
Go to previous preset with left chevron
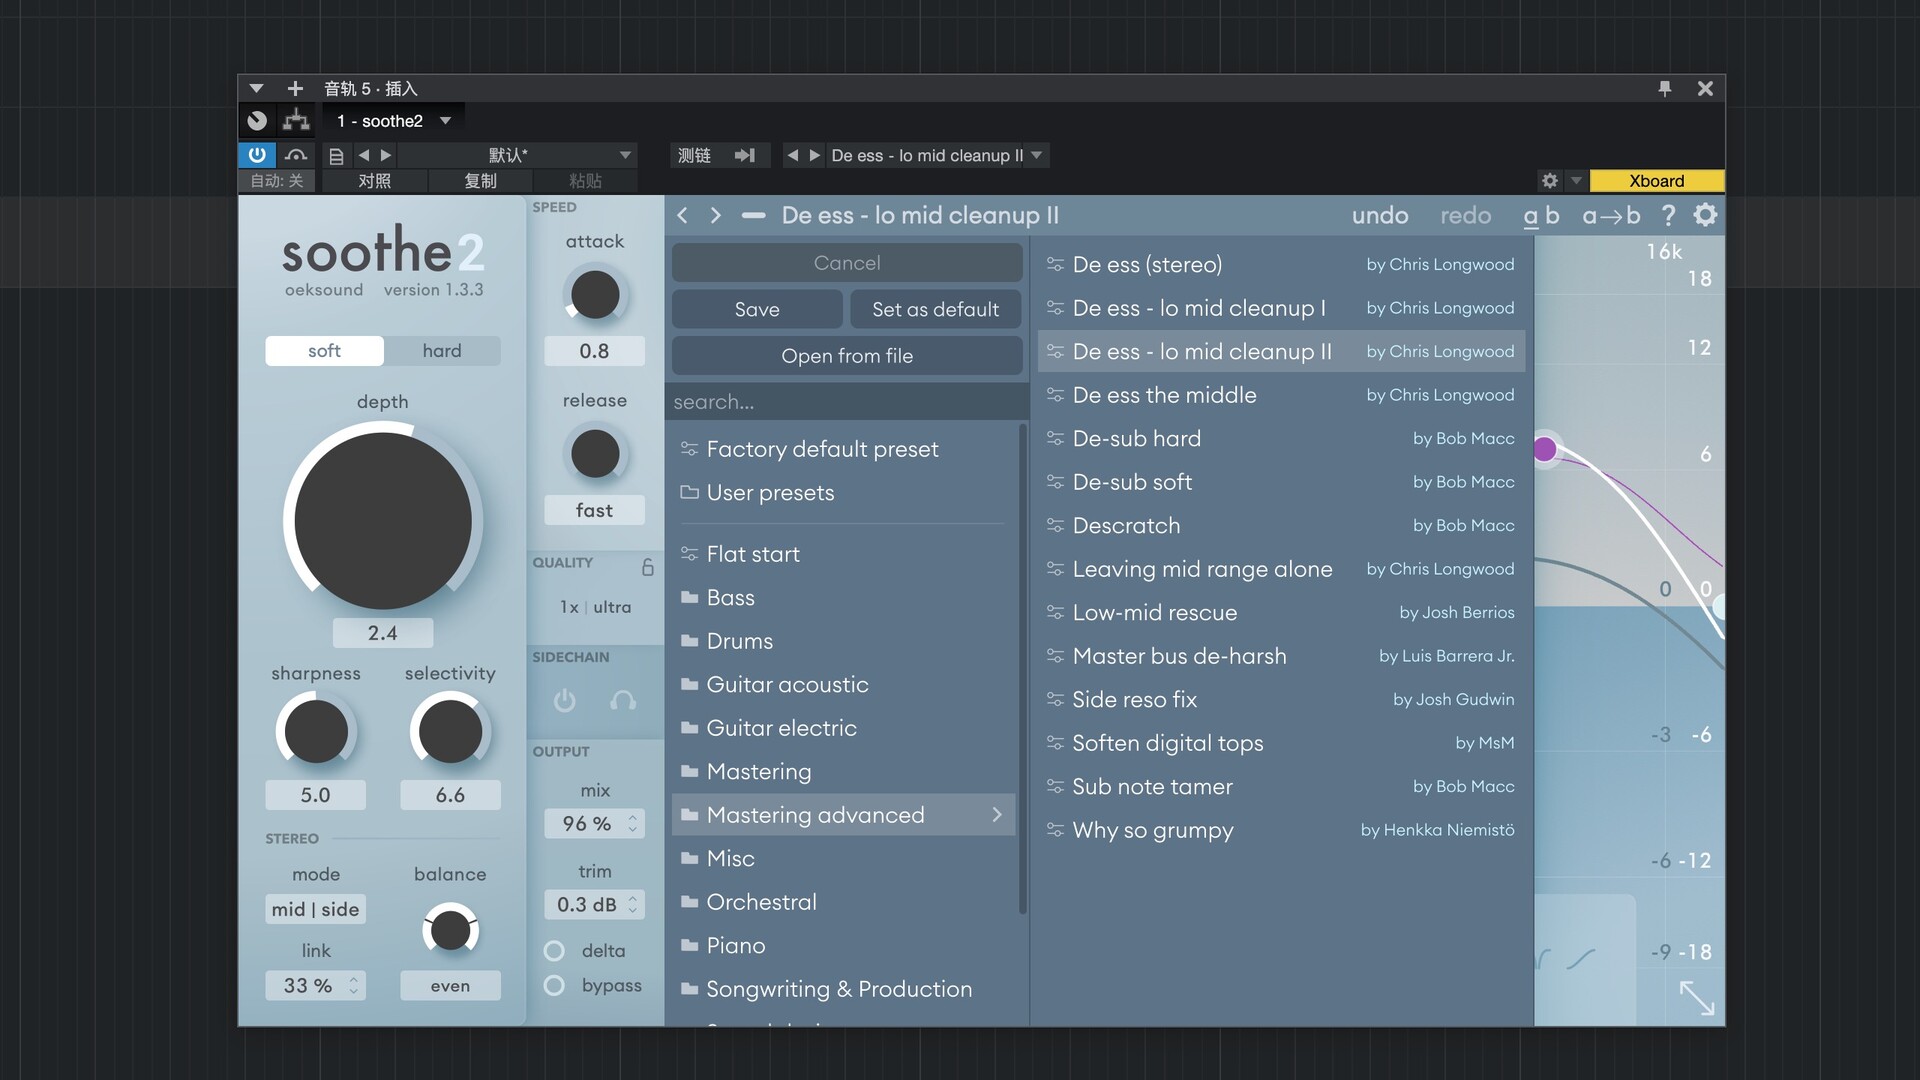tap(683, 215)
